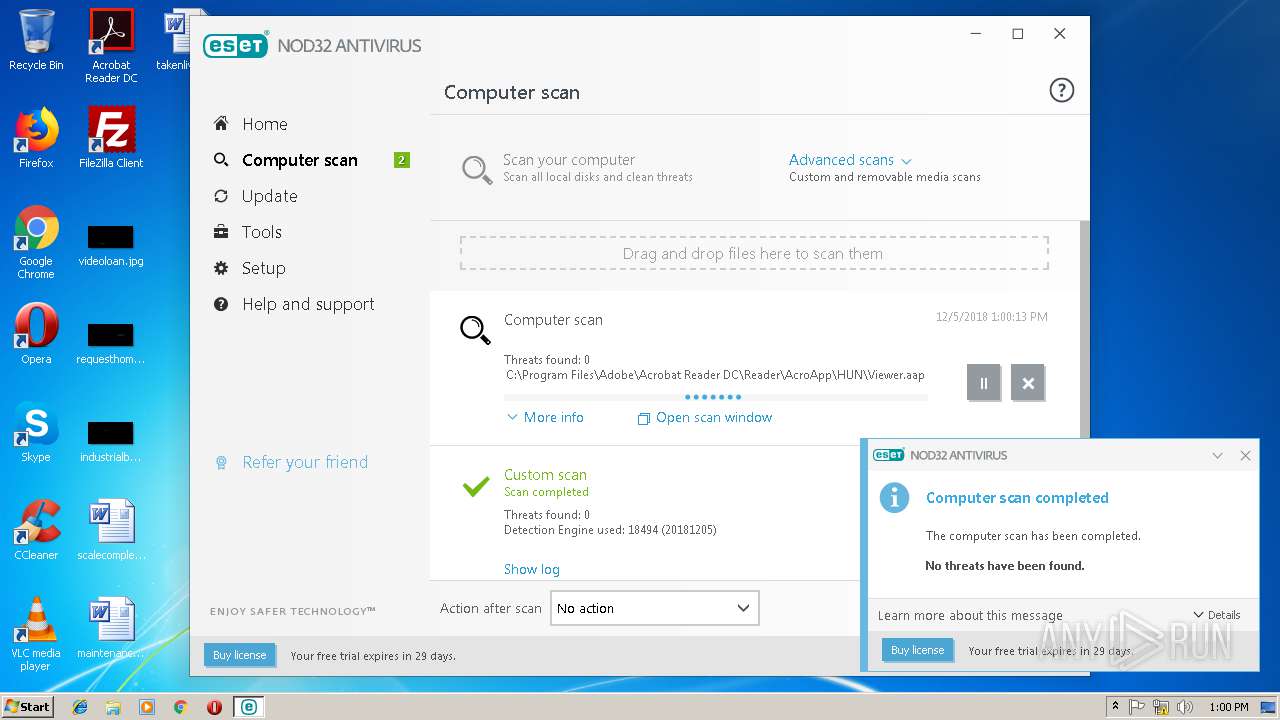The image size is (1280, 720).
Task: Click the taskbar clock showing 1:00 PM
Action: click(1229, 707)
